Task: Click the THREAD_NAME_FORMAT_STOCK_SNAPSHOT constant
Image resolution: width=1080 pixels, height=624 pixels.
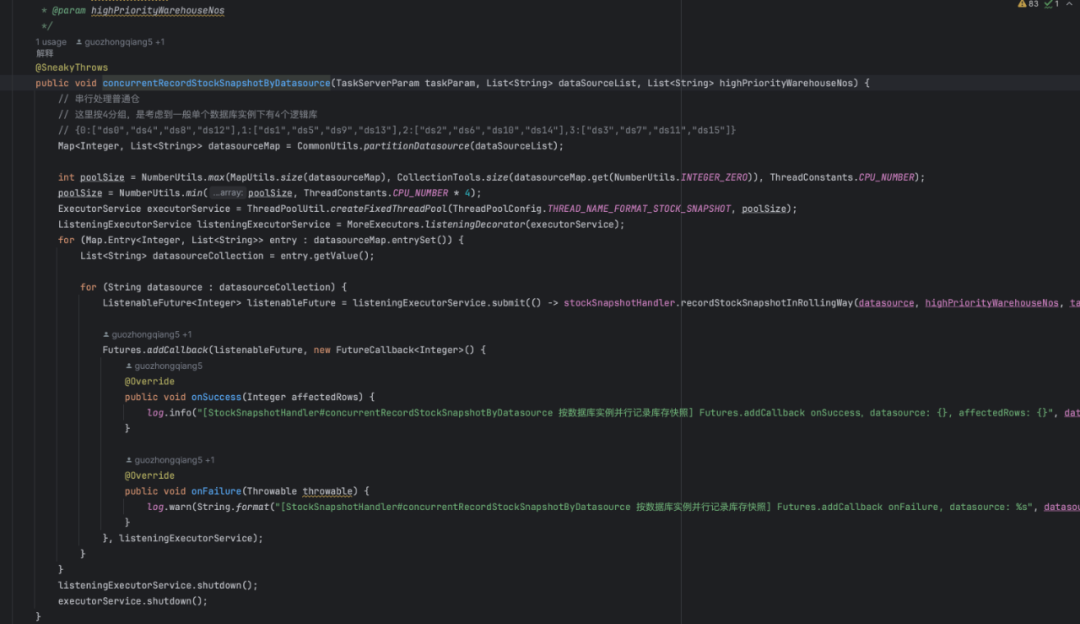Action: click(639, 209)
